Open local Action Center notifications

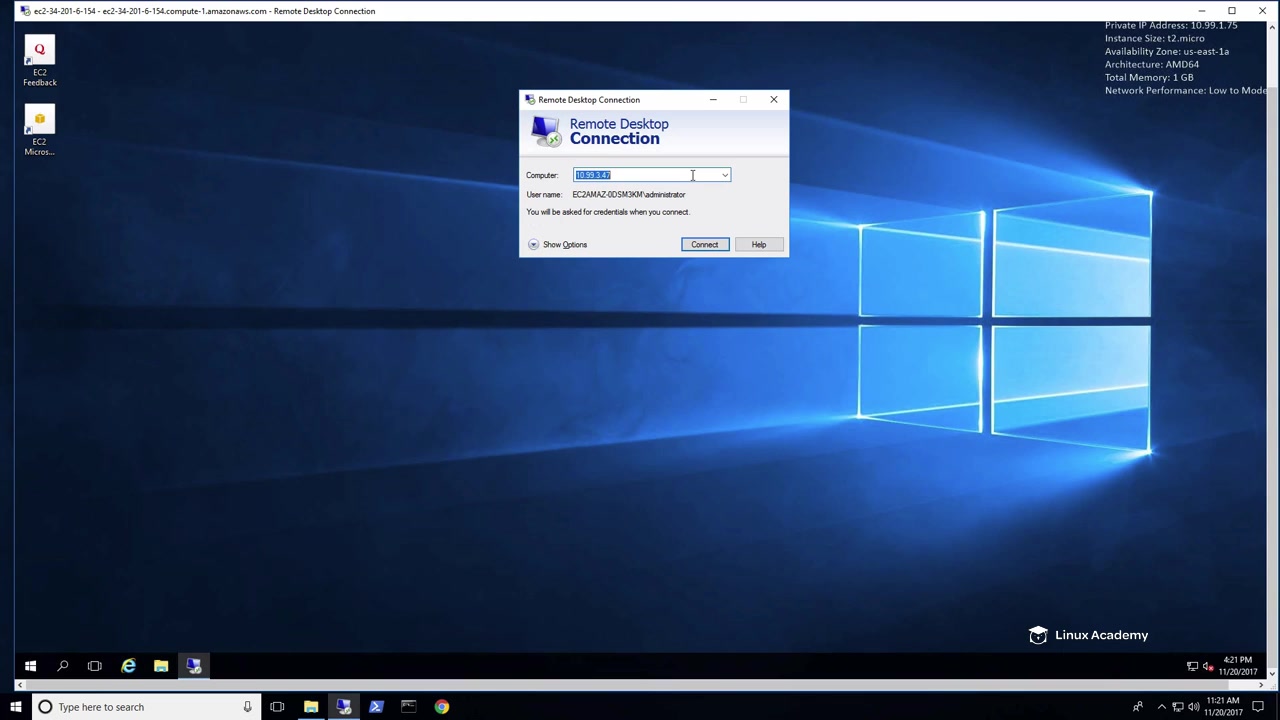coord(1258,707)
